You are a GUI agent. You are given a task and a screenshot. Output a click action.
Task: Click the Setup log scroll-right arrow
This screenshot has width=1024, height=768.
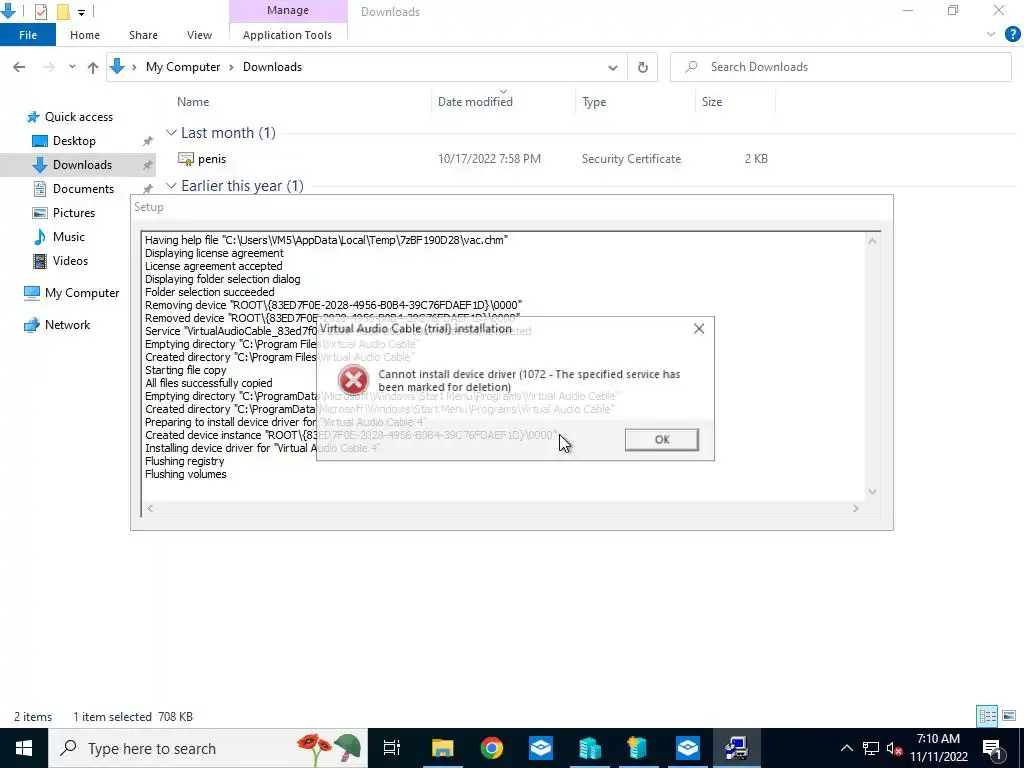pyautogui.click(x=856, y=508)
